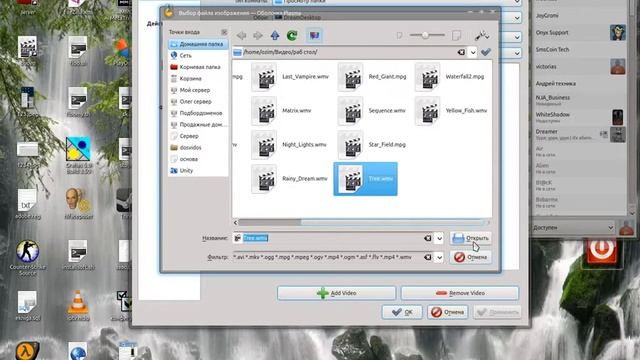Clear the filter field
The height and width of the screenshot is (360, 640).
click(428, 257)
